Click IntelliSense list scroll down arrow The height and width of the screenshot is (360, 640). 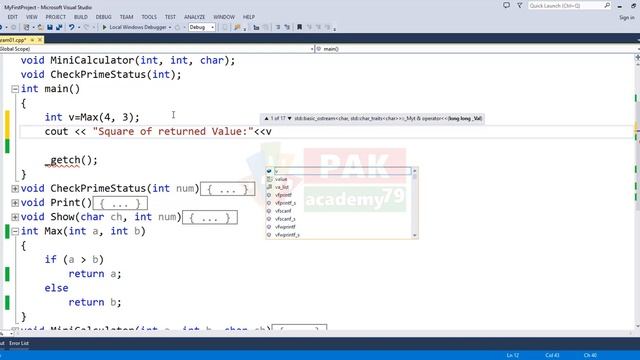coord(415,236)
